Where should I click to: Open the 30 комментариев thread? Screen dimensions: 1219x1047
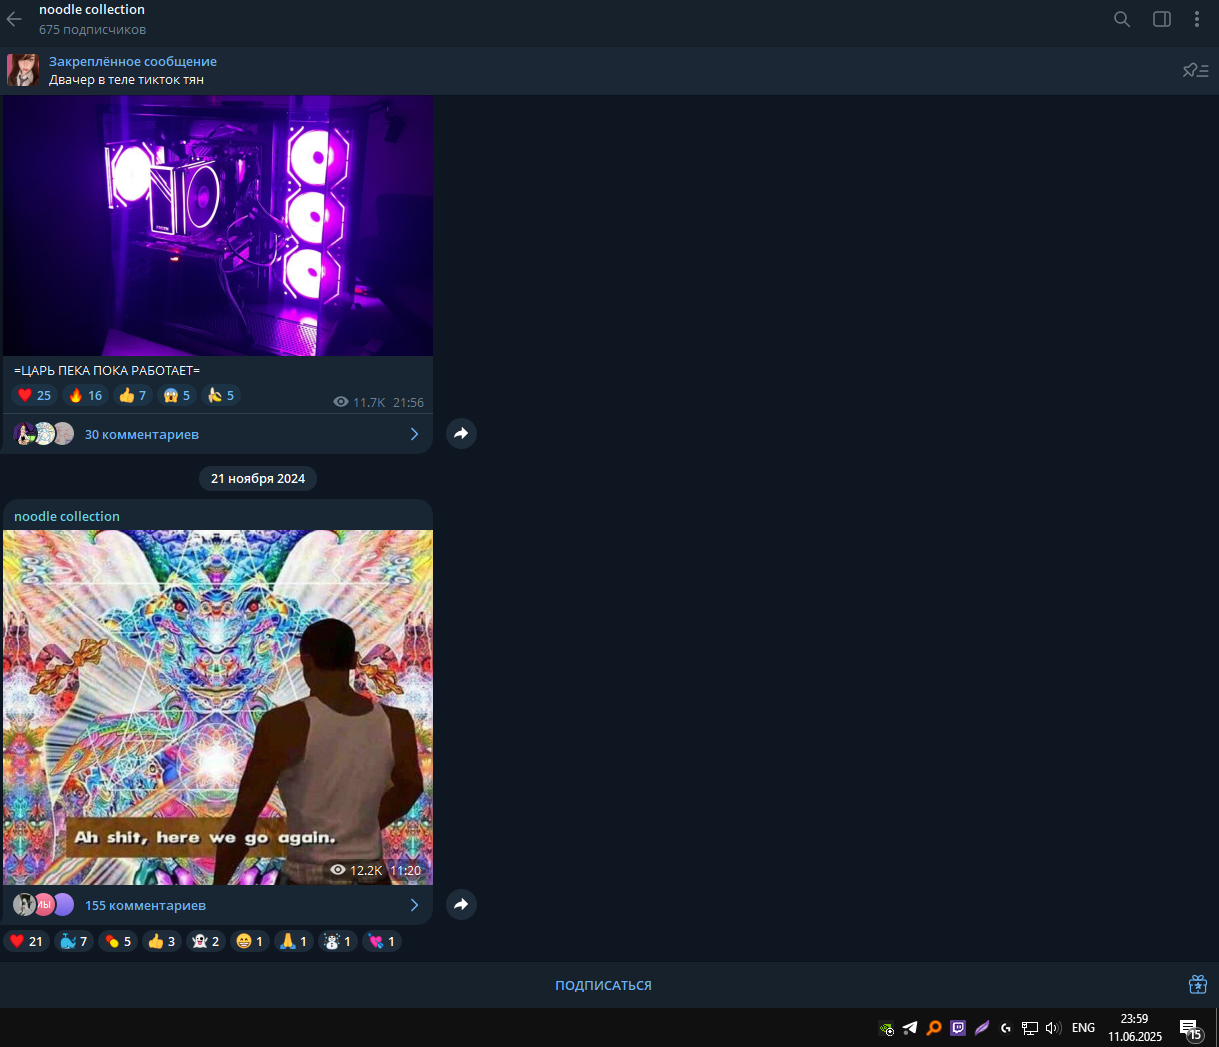tap(217, 434)
